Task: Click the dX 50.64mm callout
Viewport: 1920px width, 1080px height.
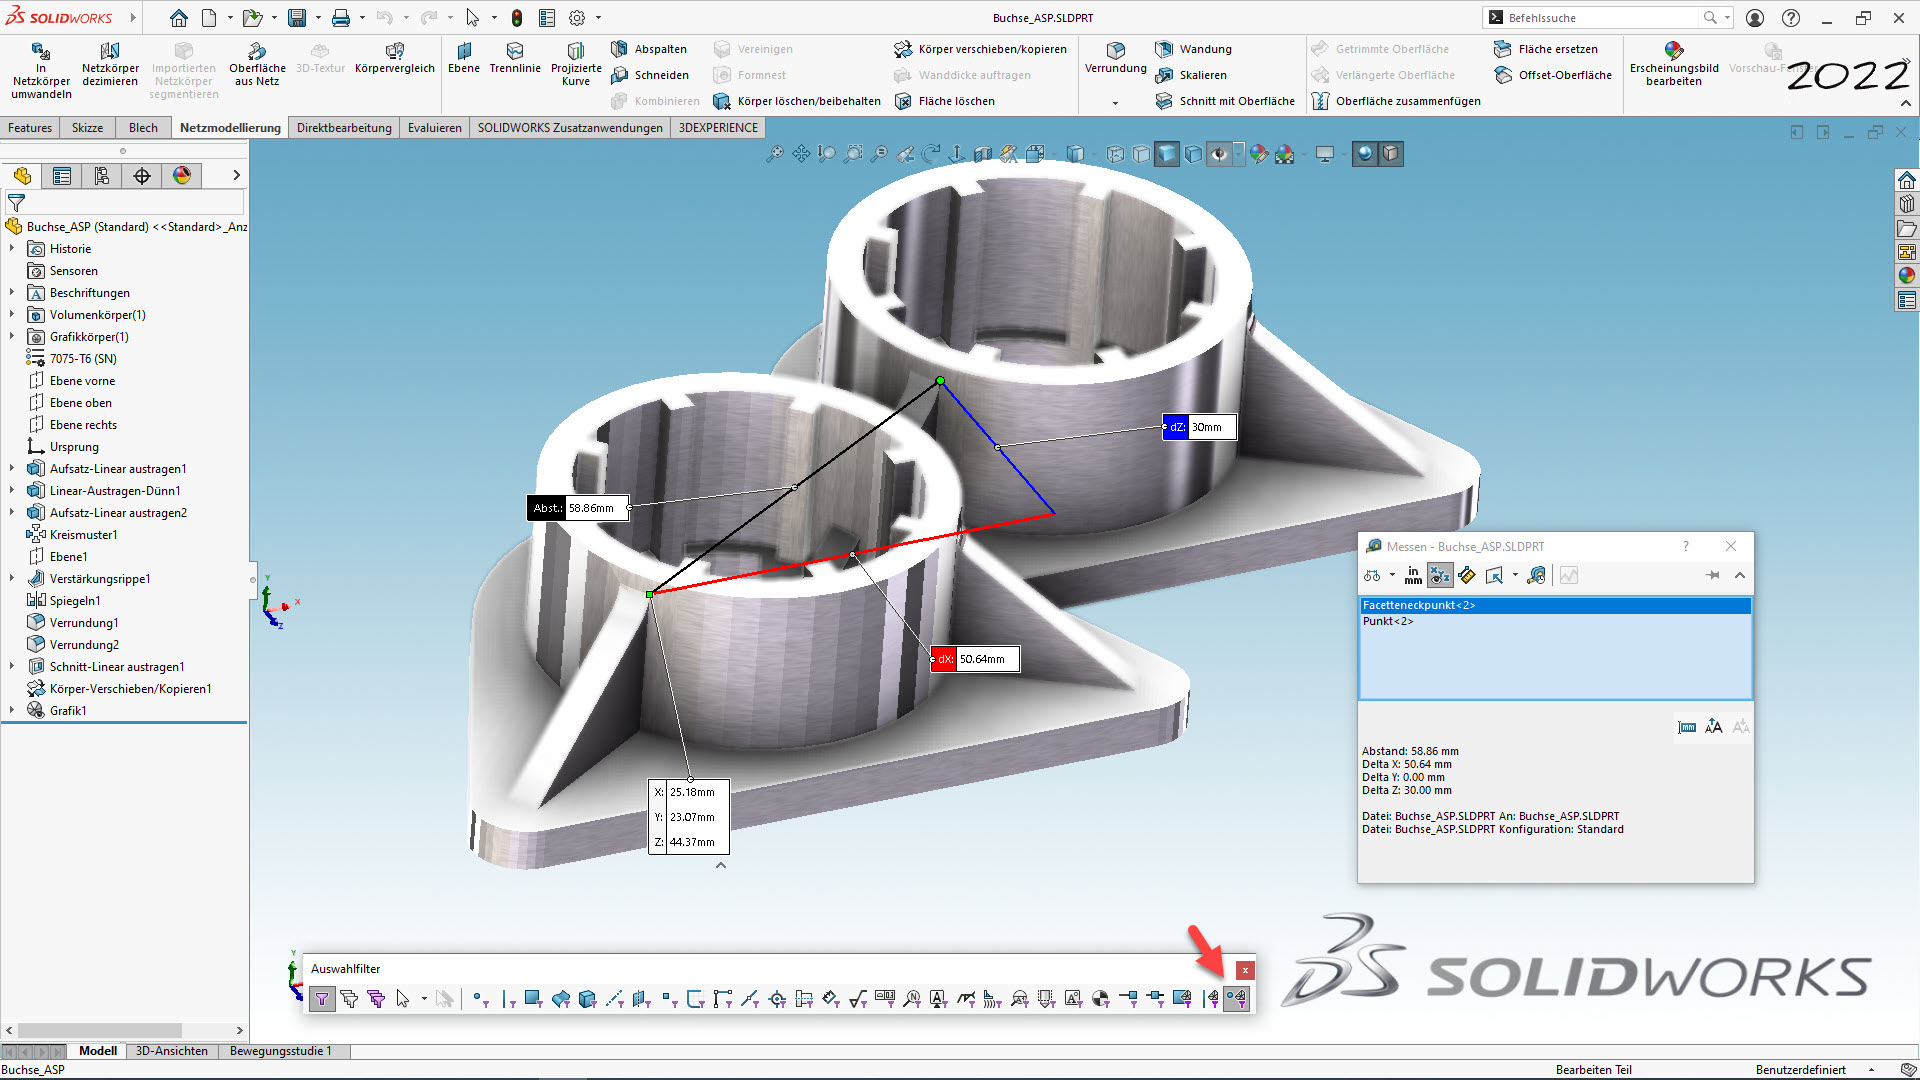Action: 975,659
